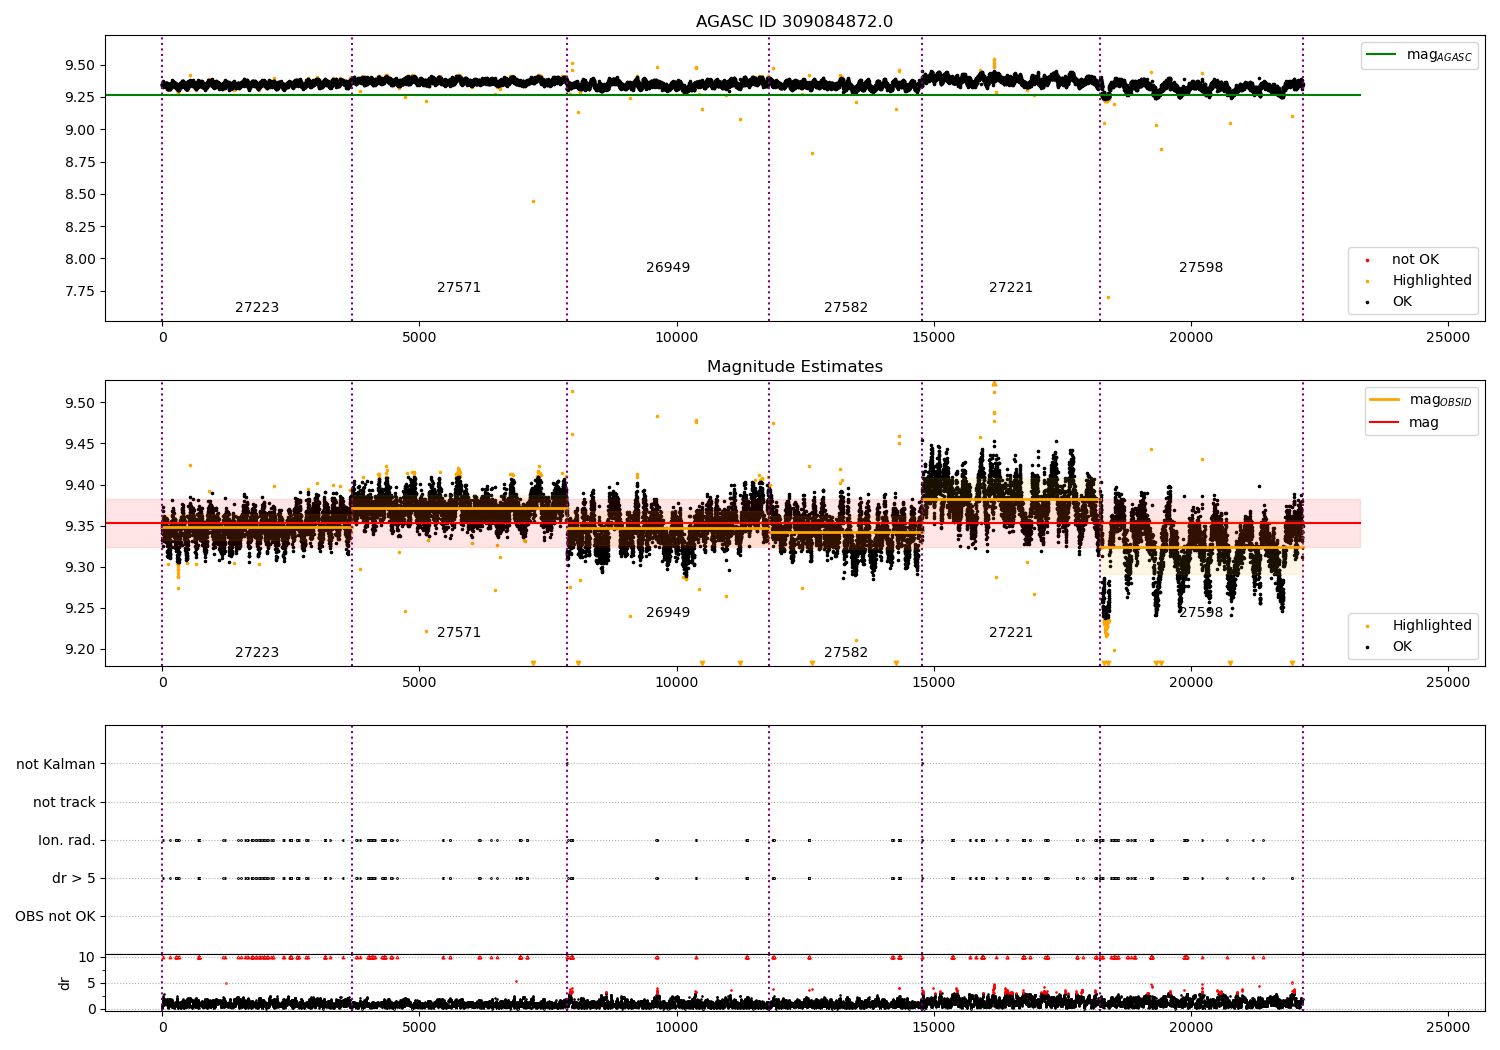Image resolution: width=1500 pixels, height=1050 pixels.
Task: Click obsid label 27598 in AGASC plot
Action: [x=1201, y=268]
